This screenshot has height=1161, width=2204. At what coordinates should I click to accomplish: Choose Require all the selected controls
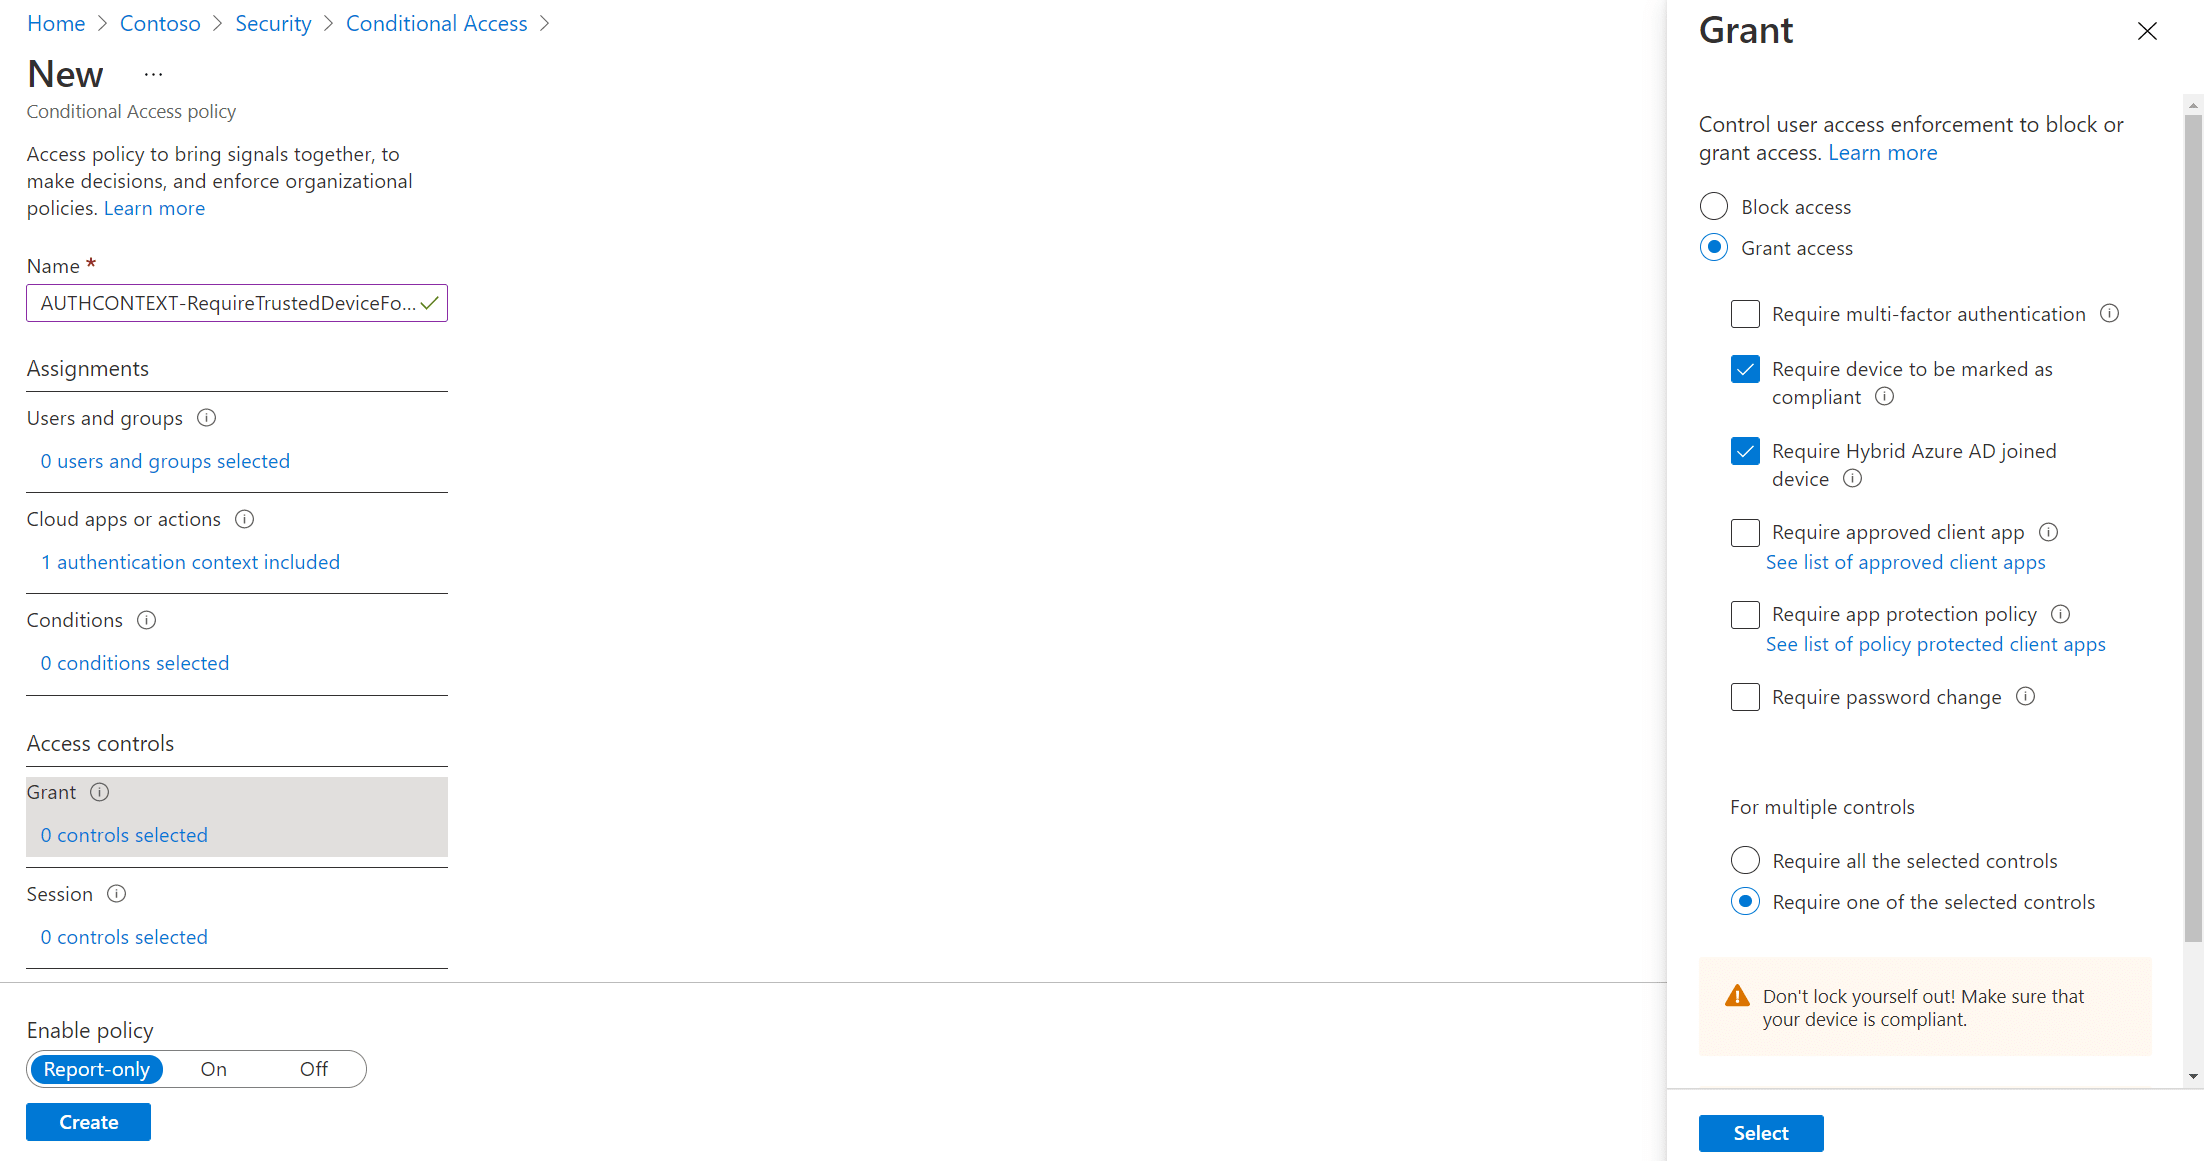pyautogui.click(x=1745, y=860)
